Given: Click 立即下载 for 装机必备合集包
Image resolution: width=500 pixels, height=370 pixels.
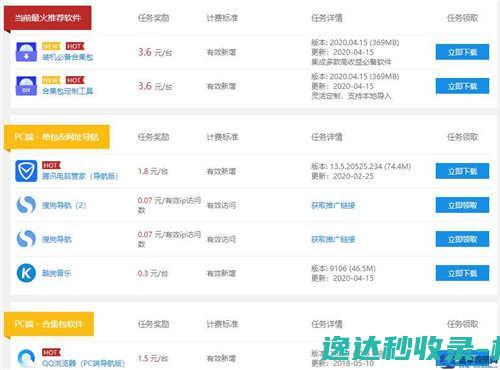Looking at the screenshot, I should 462,52.
